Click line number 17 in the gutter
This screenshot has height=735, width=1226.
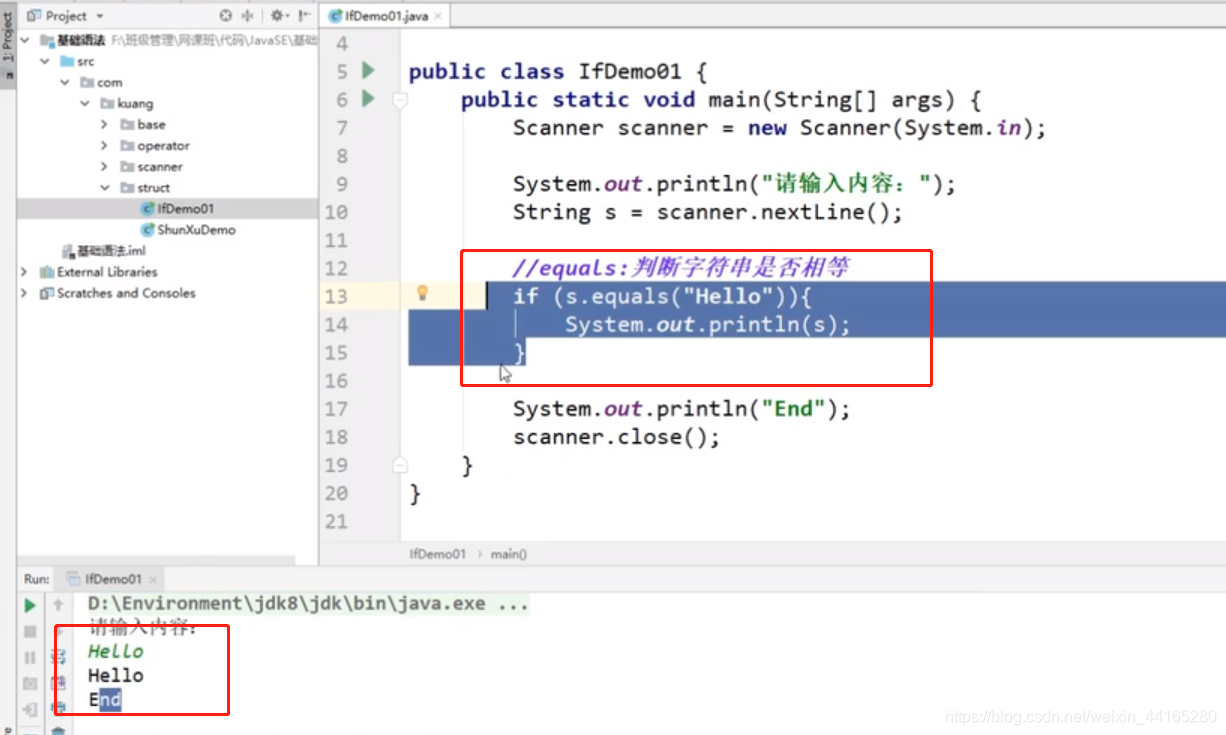pos(336,409)
